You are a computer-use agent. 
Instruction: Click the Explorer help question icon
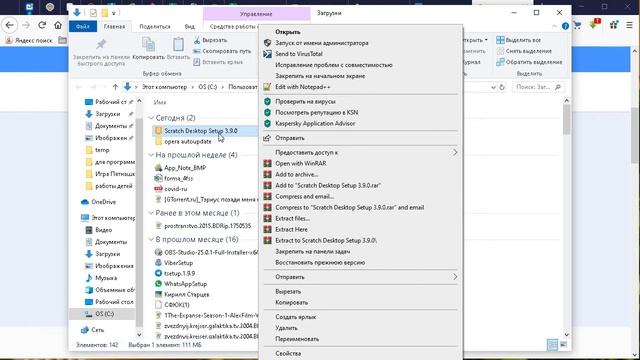565,26
